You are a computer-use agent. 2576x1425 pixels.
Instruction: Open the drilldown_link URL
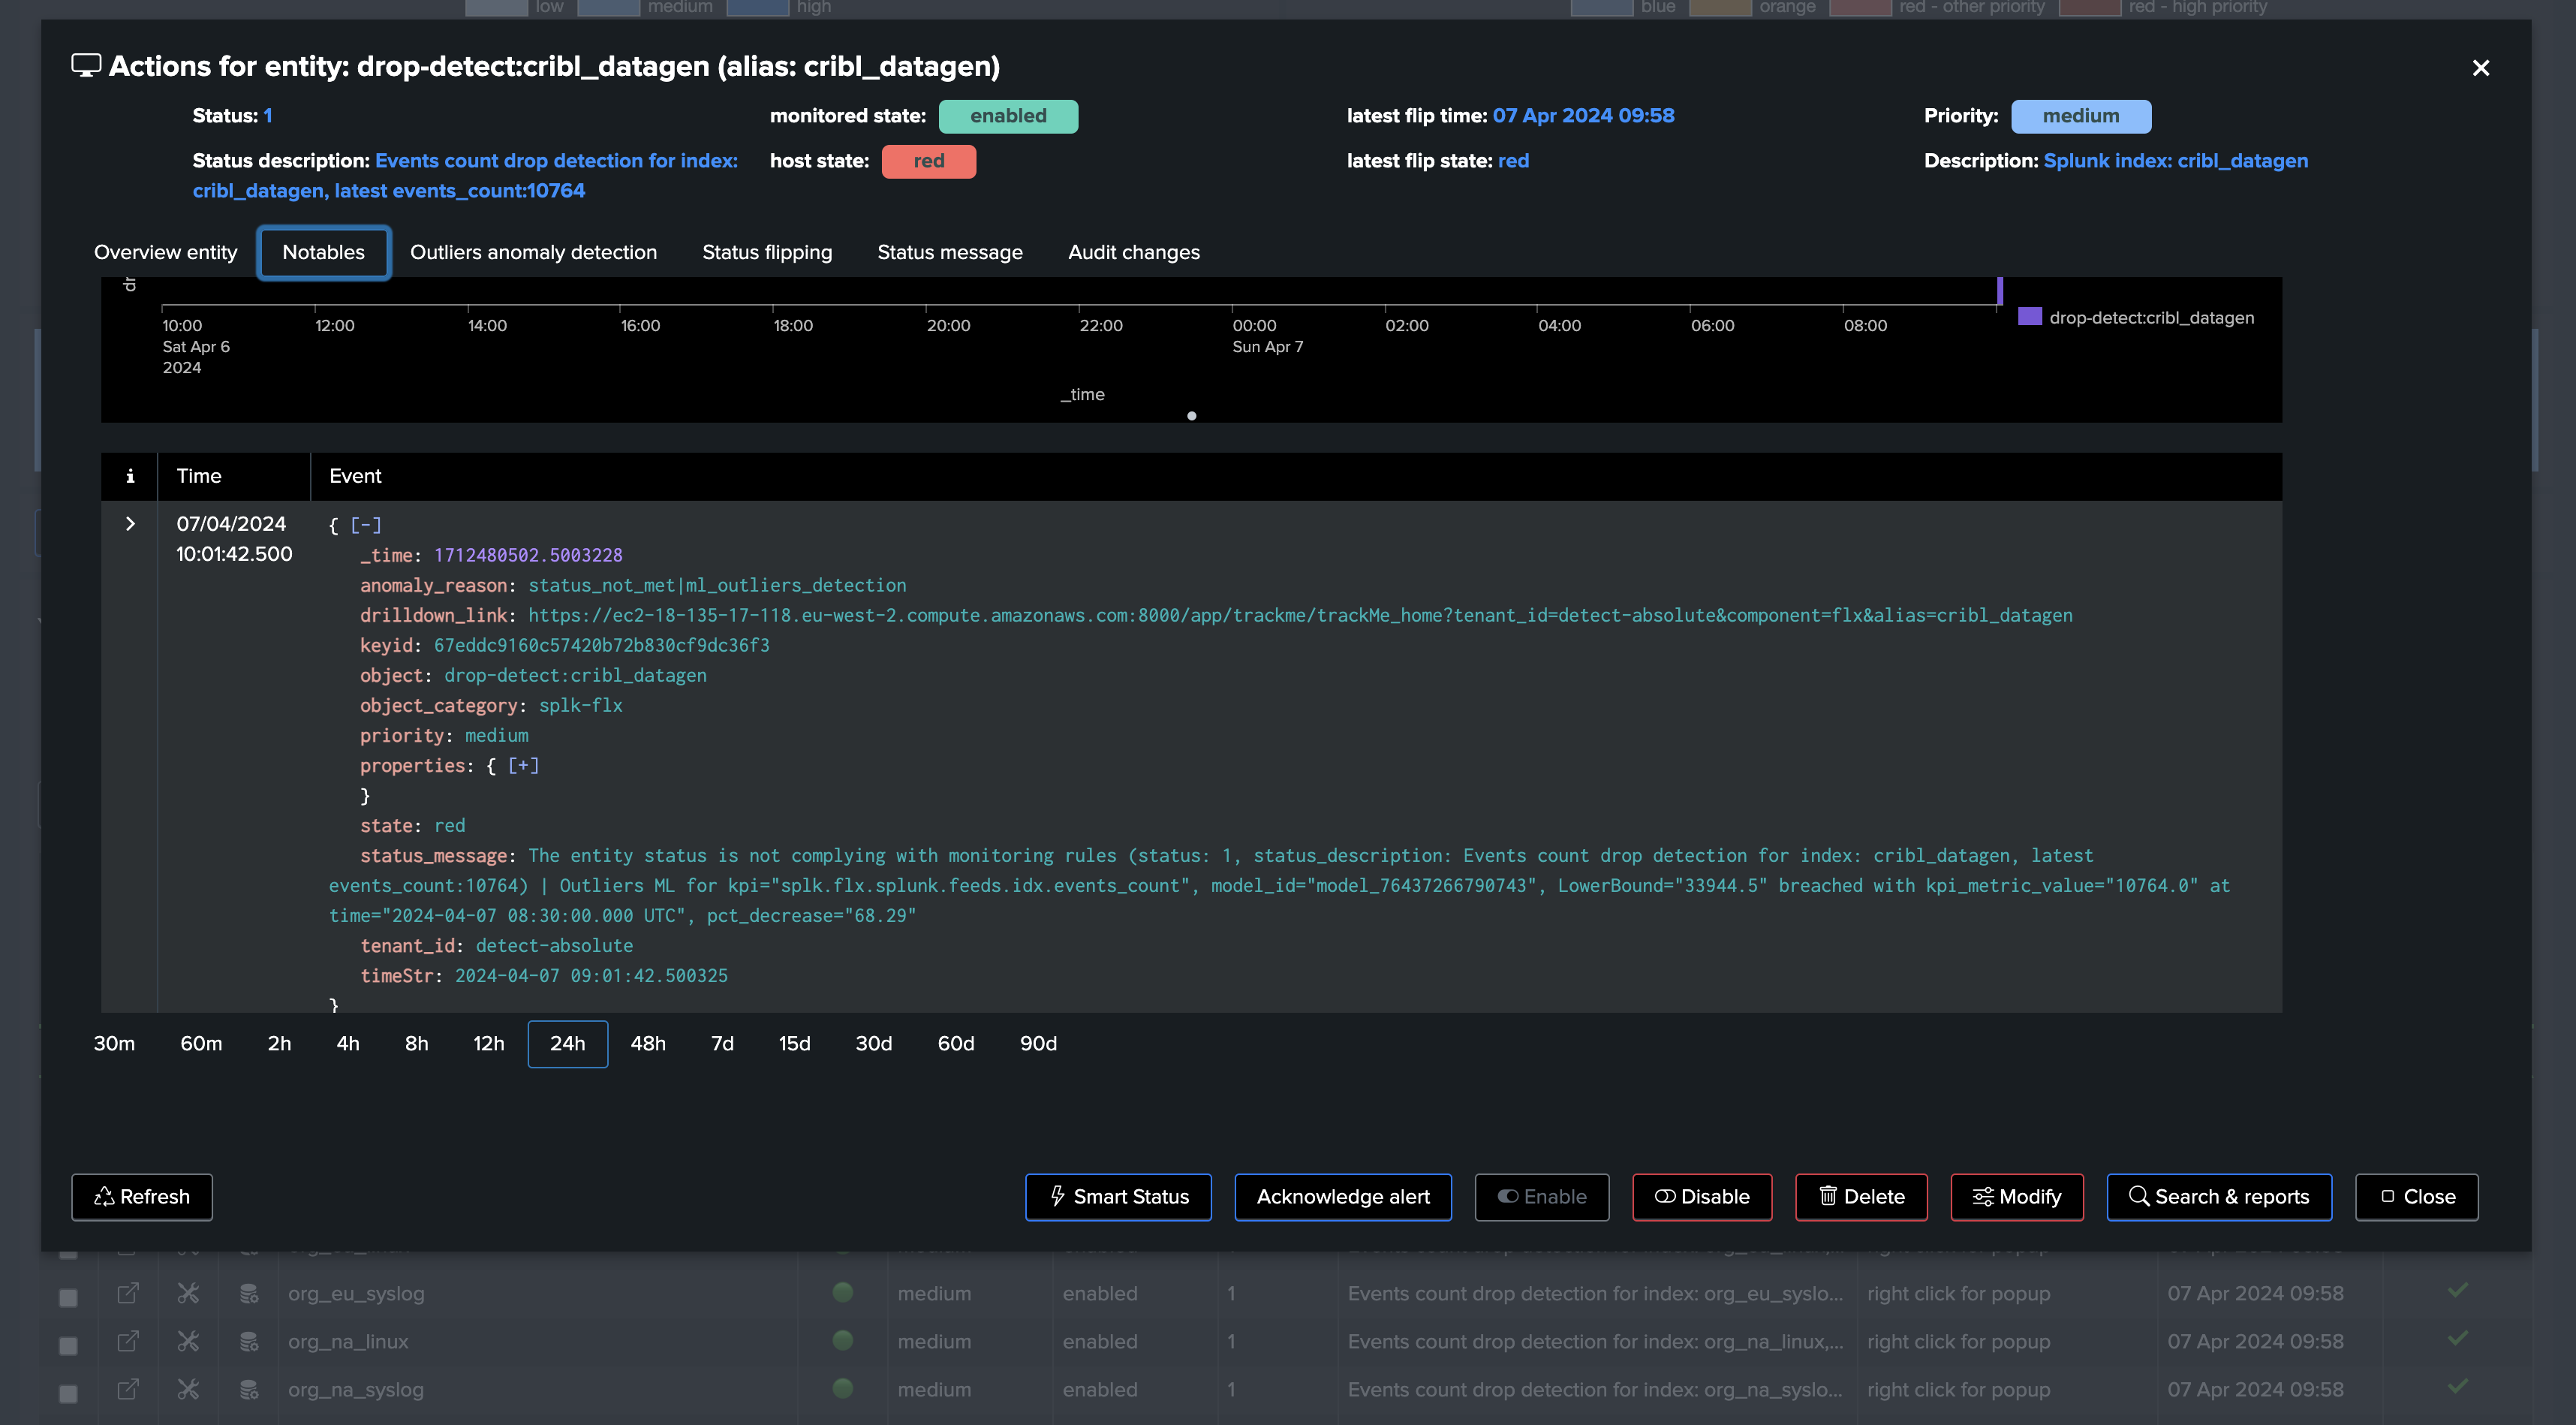click(x=1300, y=615)
